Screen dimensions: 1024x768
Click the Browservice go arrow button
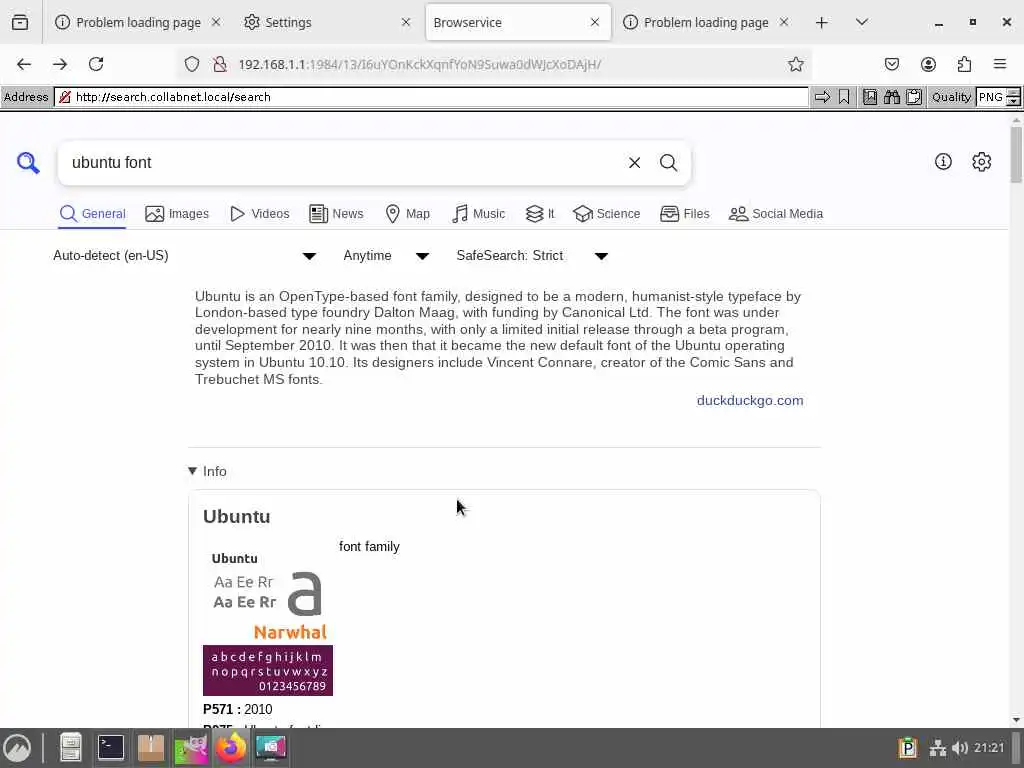click(x=822, y=97)
